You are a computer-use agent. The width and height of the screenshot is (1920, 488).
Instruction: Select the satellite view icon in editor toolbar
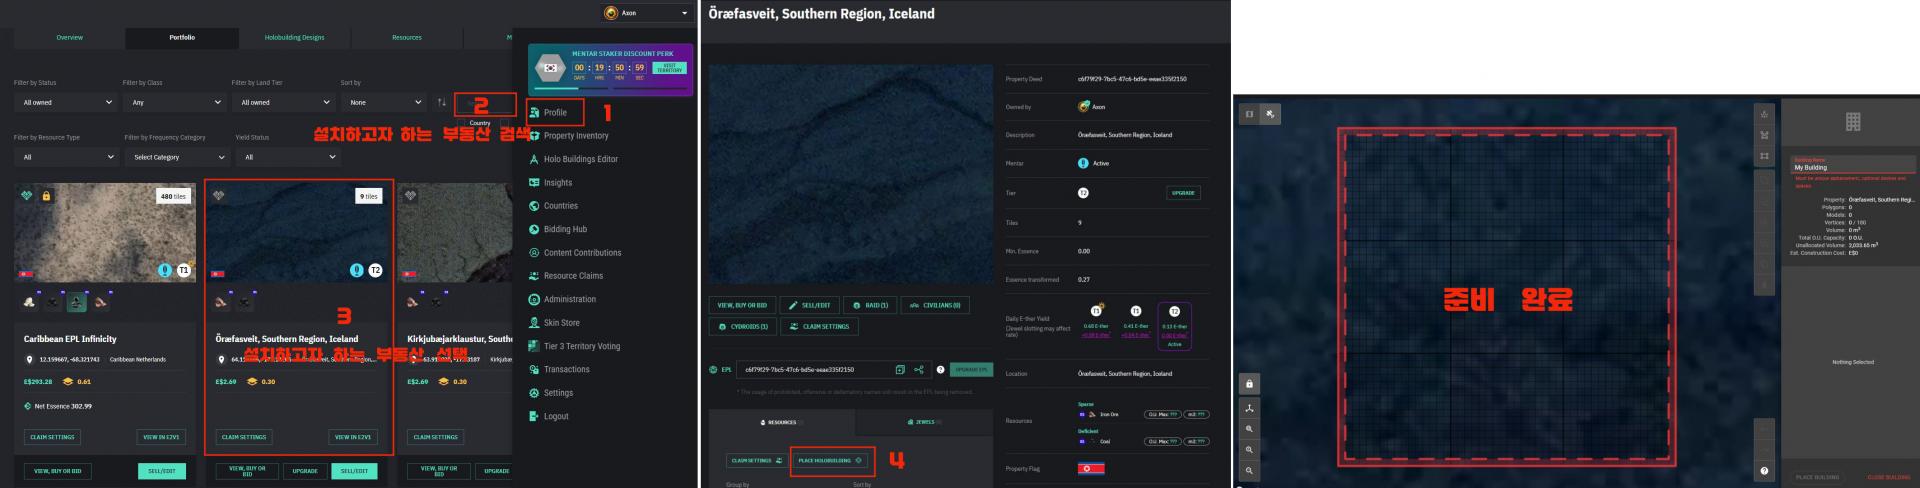1270,114
